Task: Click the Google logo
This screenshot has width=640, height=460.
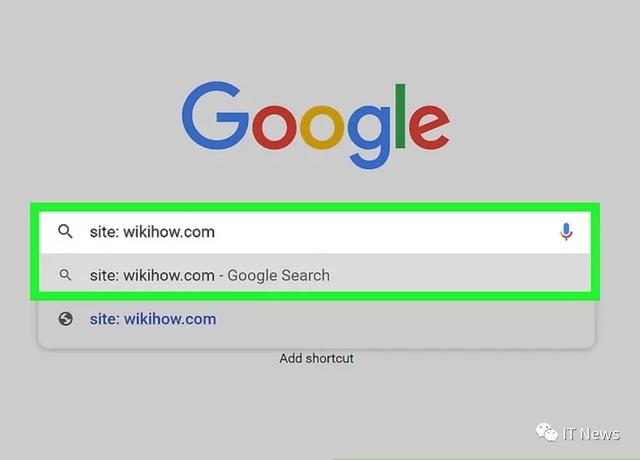Action: (316, 124)
